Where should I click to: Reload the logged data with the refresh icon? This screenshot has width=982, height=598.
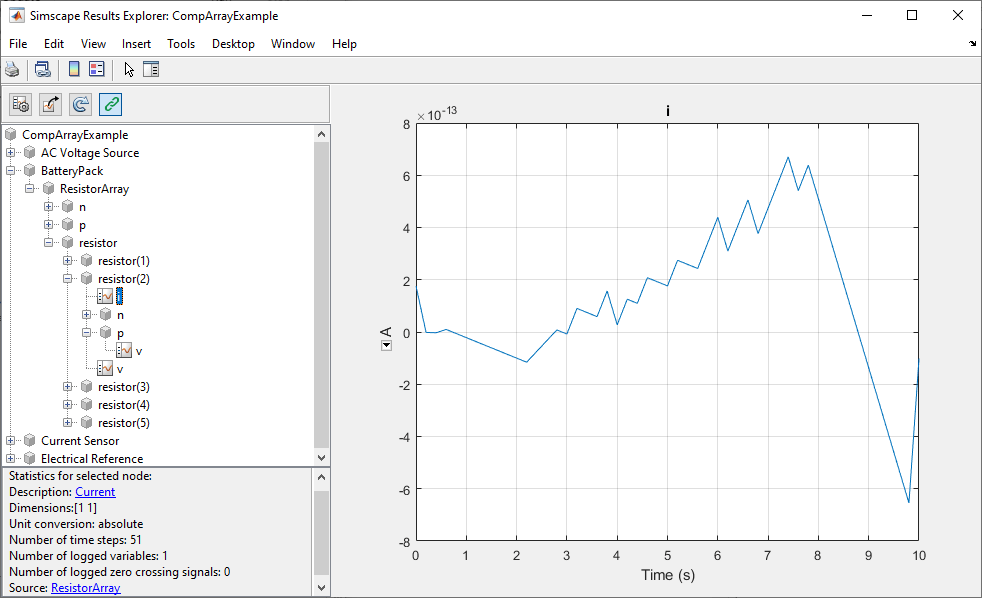pos(80,105)
